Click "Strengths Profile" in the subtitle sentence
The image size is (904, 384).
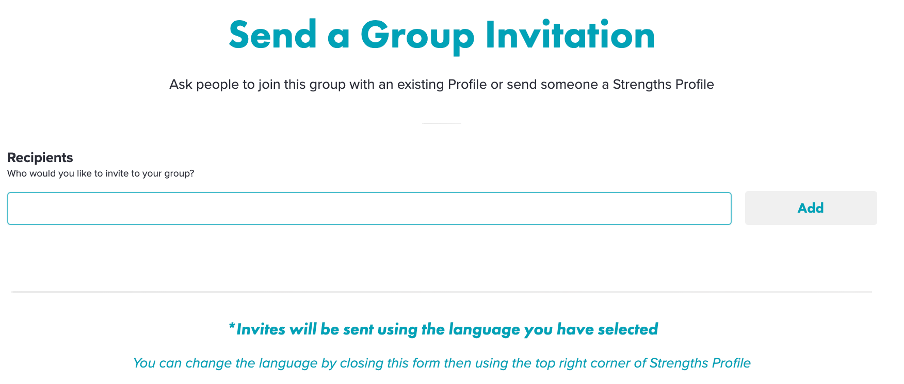click(x=663, y=85)
